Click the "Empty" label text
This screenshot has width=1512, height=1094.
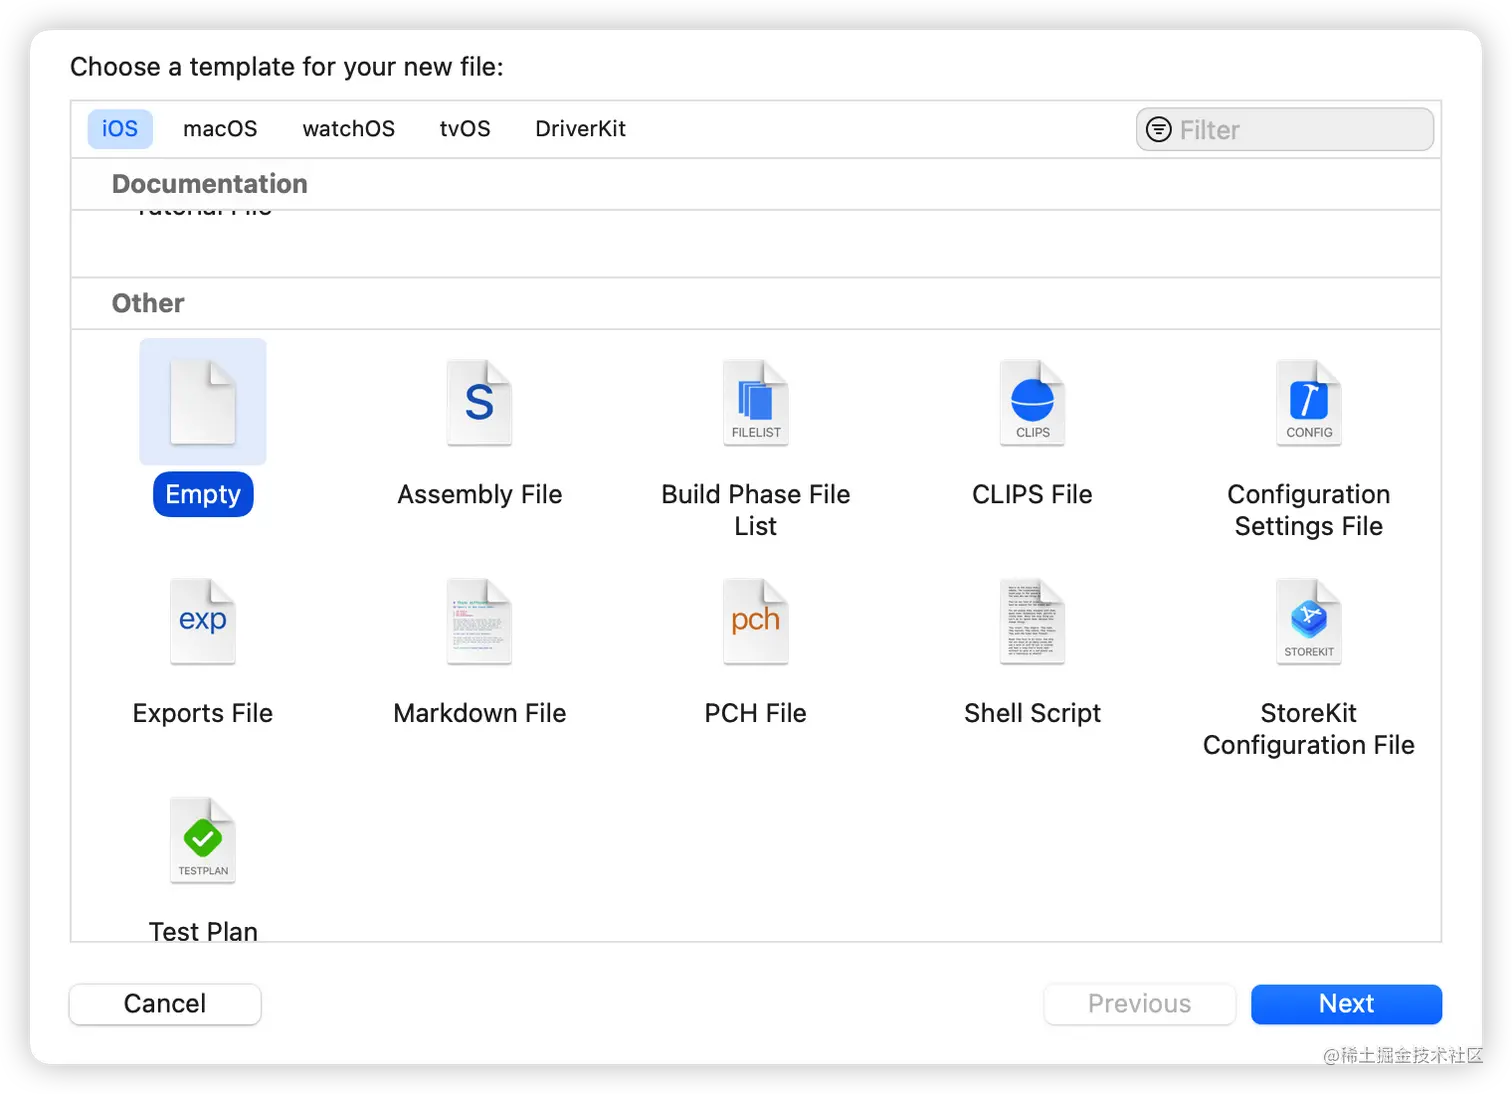[203, 494]
